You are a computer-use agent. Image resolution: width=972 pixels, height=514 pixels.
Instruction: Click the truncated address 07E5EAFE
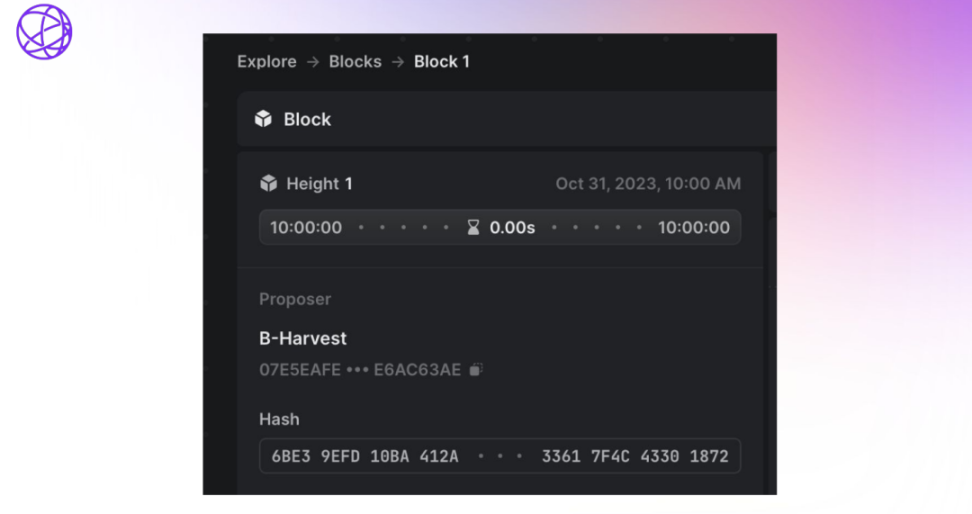pos(300,370)
